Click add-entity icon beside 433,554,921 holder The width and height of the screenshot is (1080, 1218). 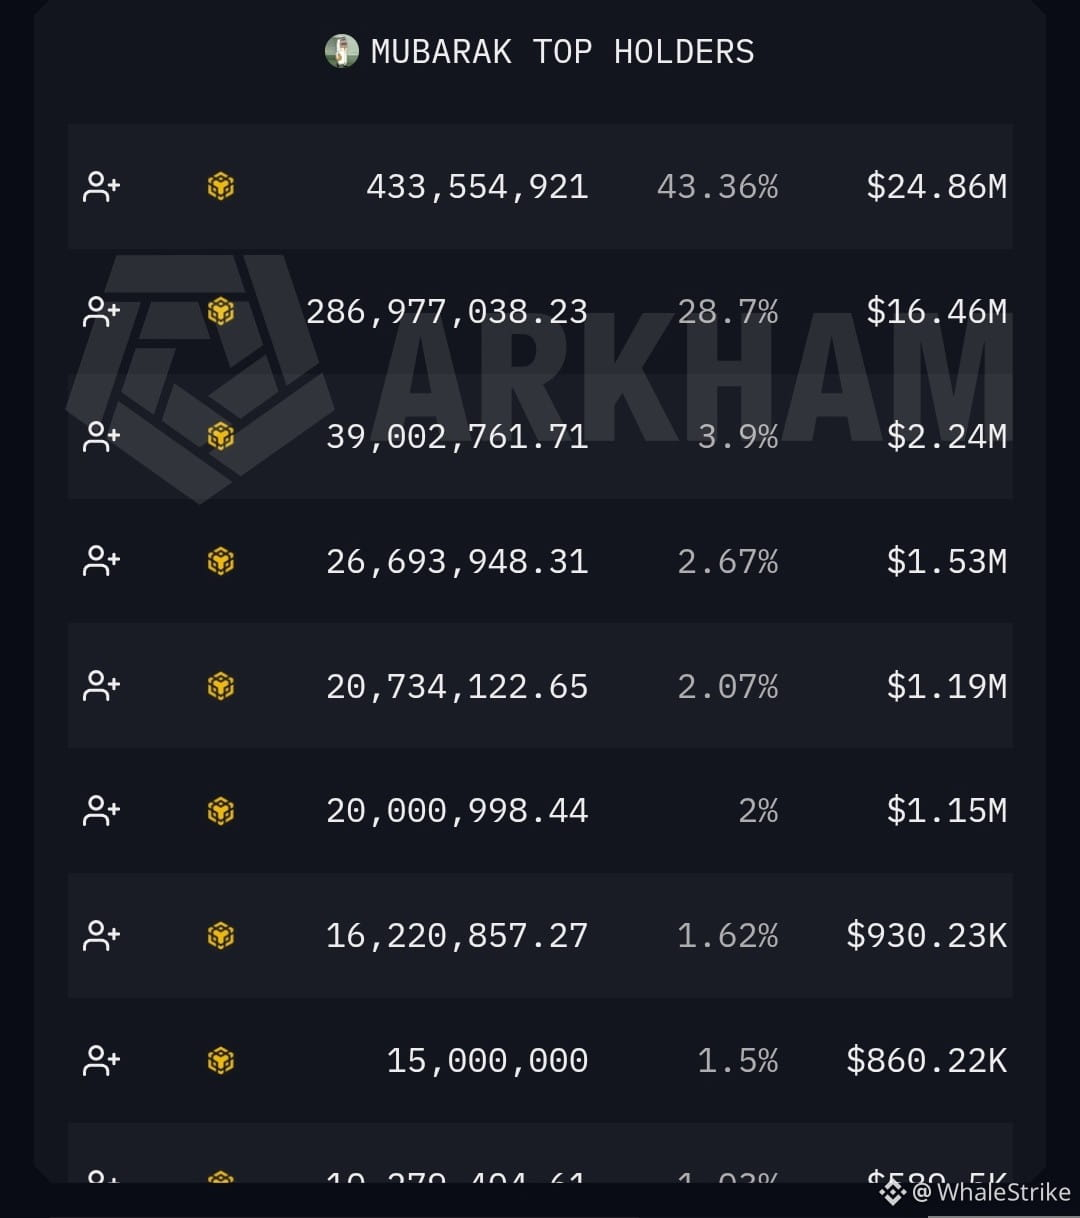[x=101, y=187]
